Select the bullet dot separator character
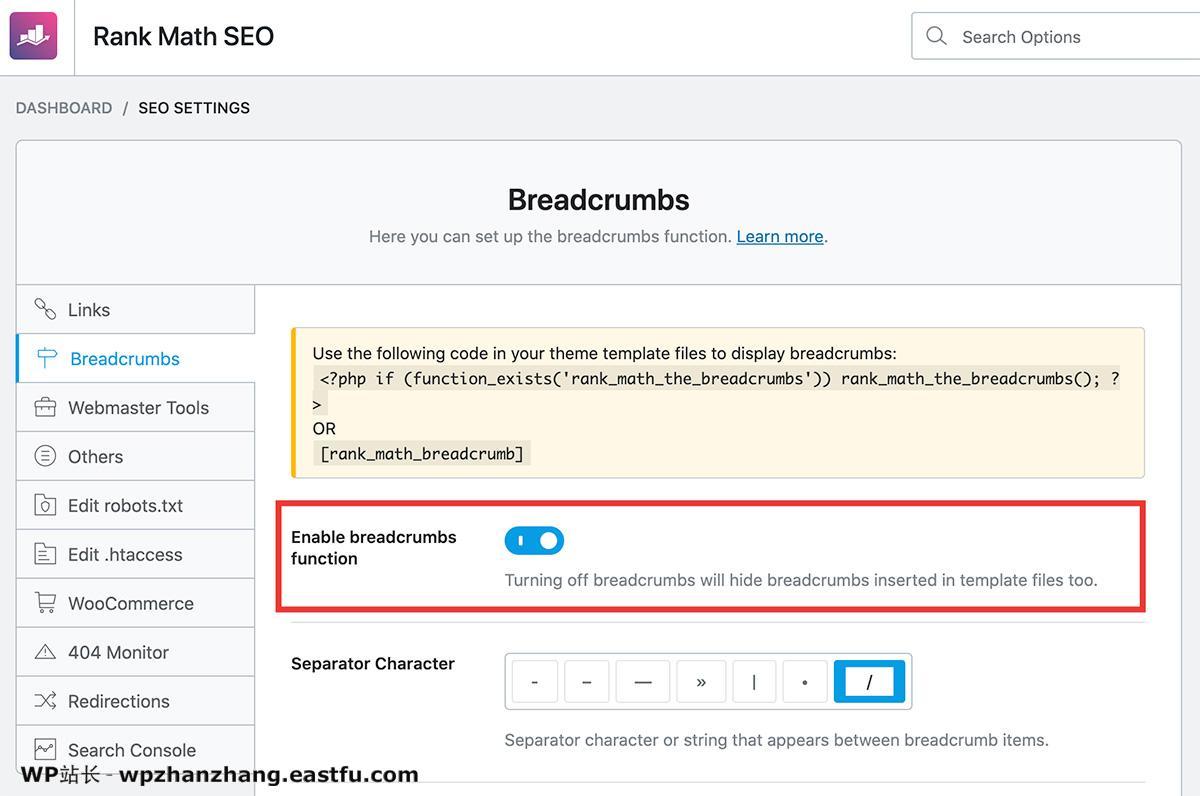The width and height of the screenshot is (1200, 796). pyautogui.click(x=805, y=682)
